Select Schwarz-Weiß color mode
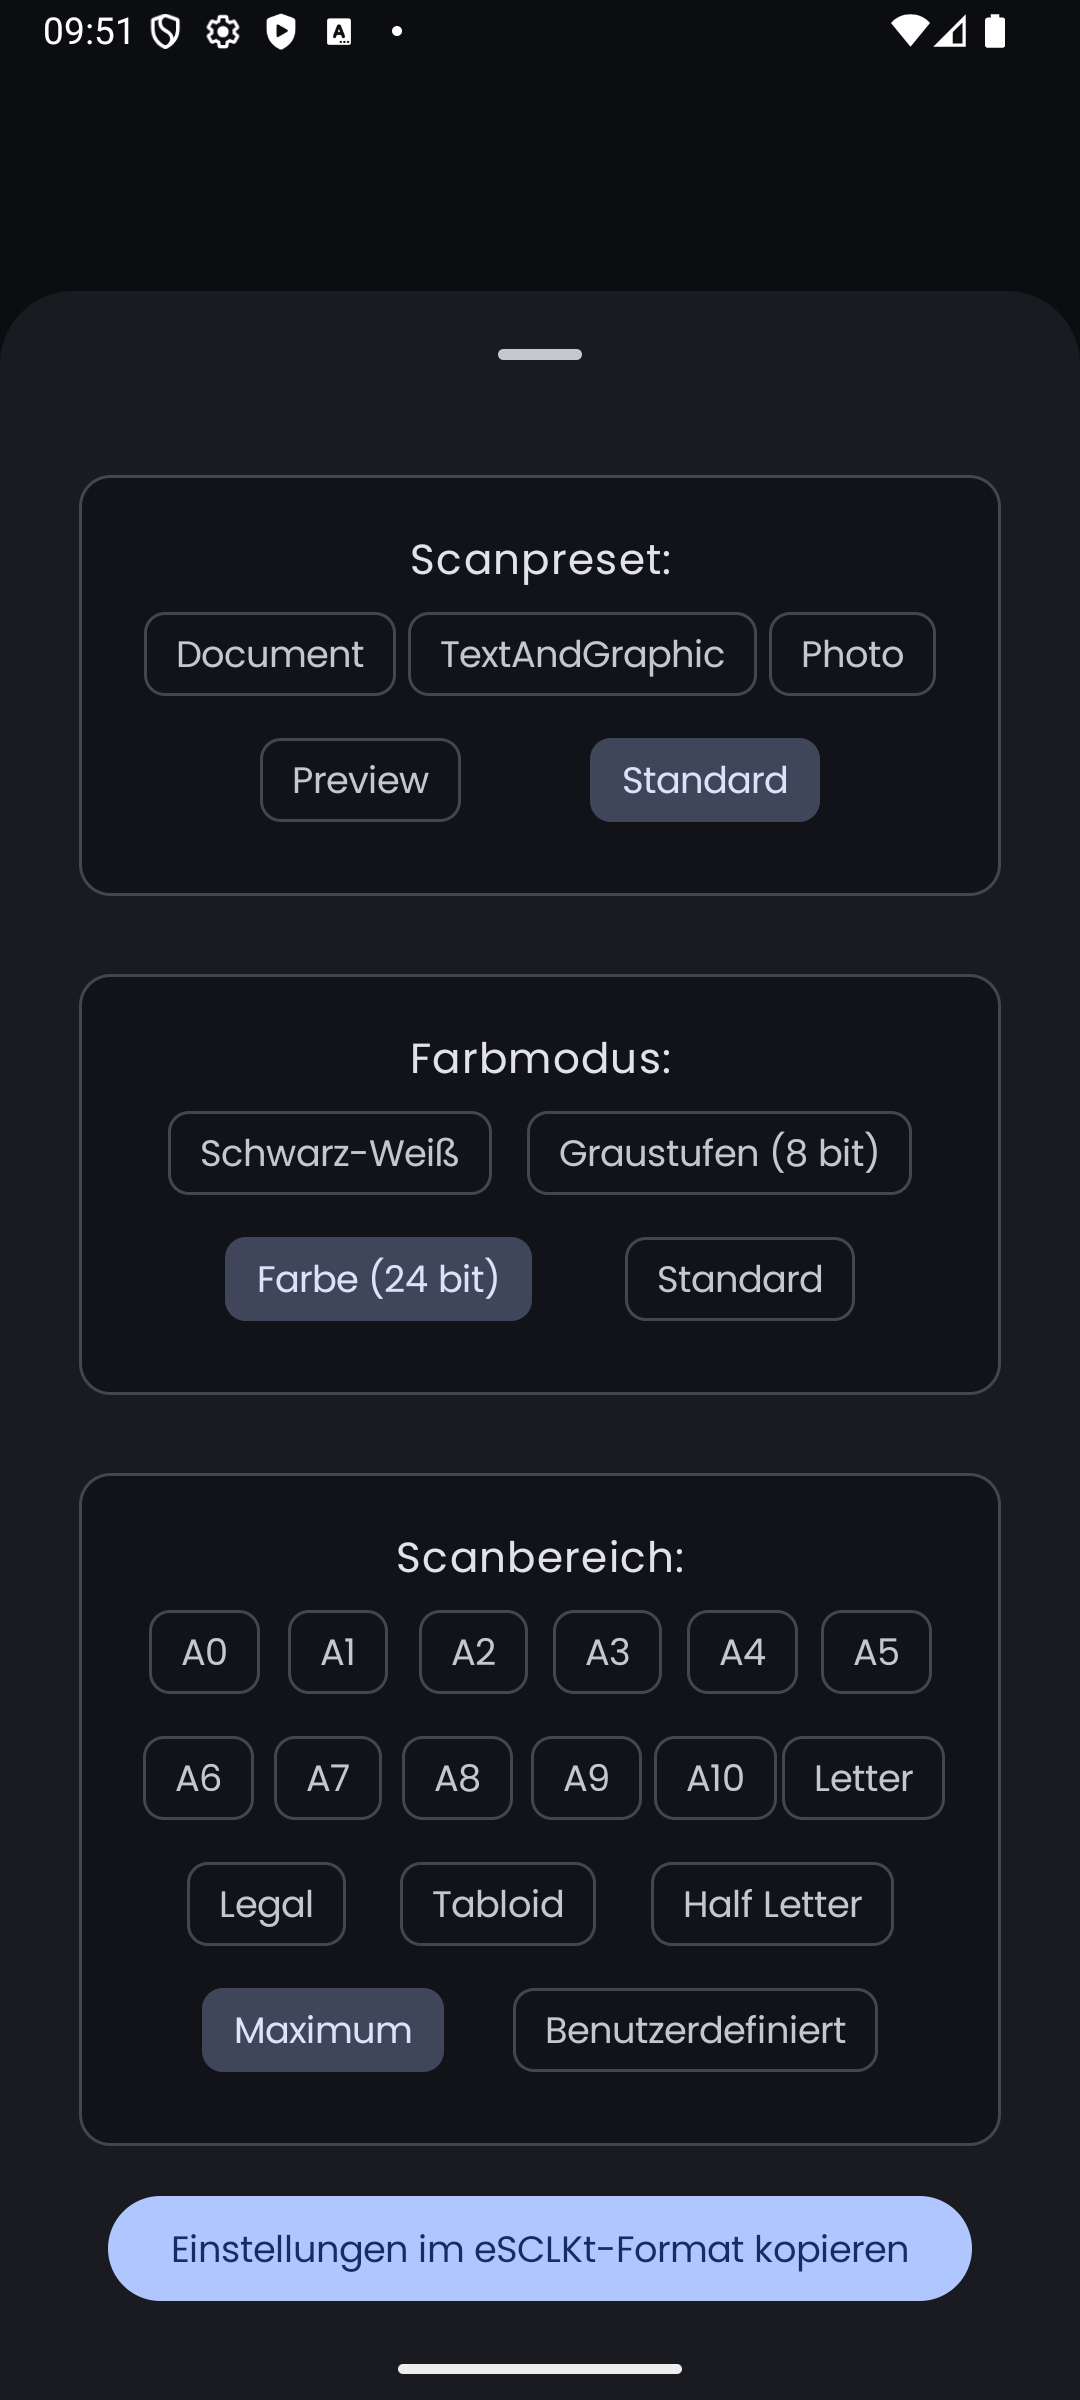The width and height of the screenshot is (1080, 2400). tap(330, 1153)
